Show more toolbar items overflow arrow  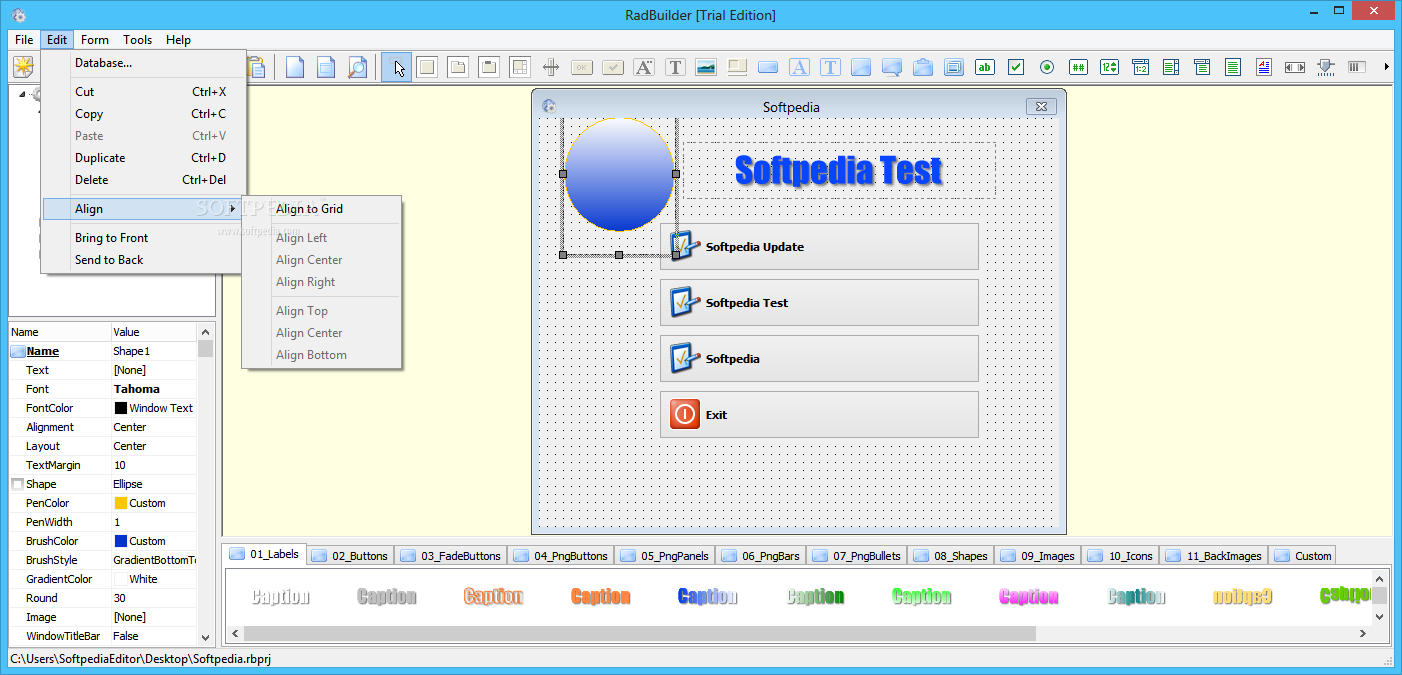pyautogui.click(x=1387, y=67)
